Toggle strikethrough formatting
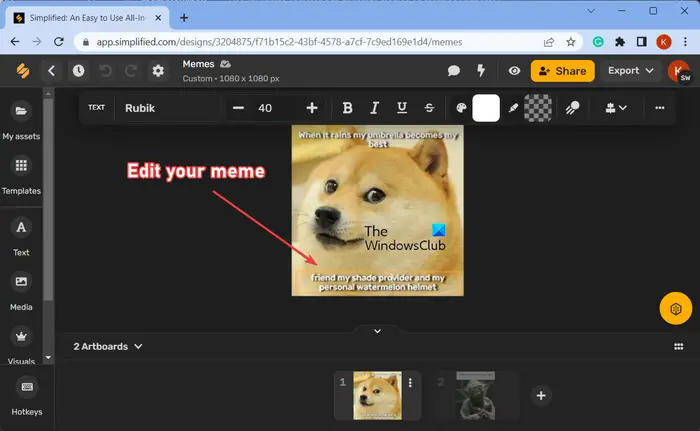700x431 pixels. (429, 108)
